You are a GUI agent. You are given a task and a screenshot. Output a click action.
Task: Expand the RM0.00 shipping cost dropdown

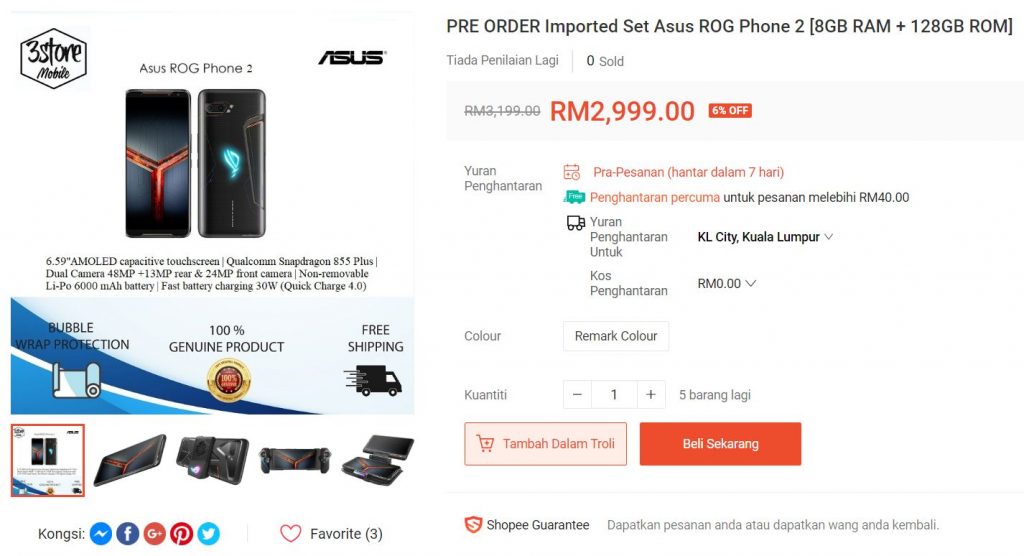[x=726, y=284]
